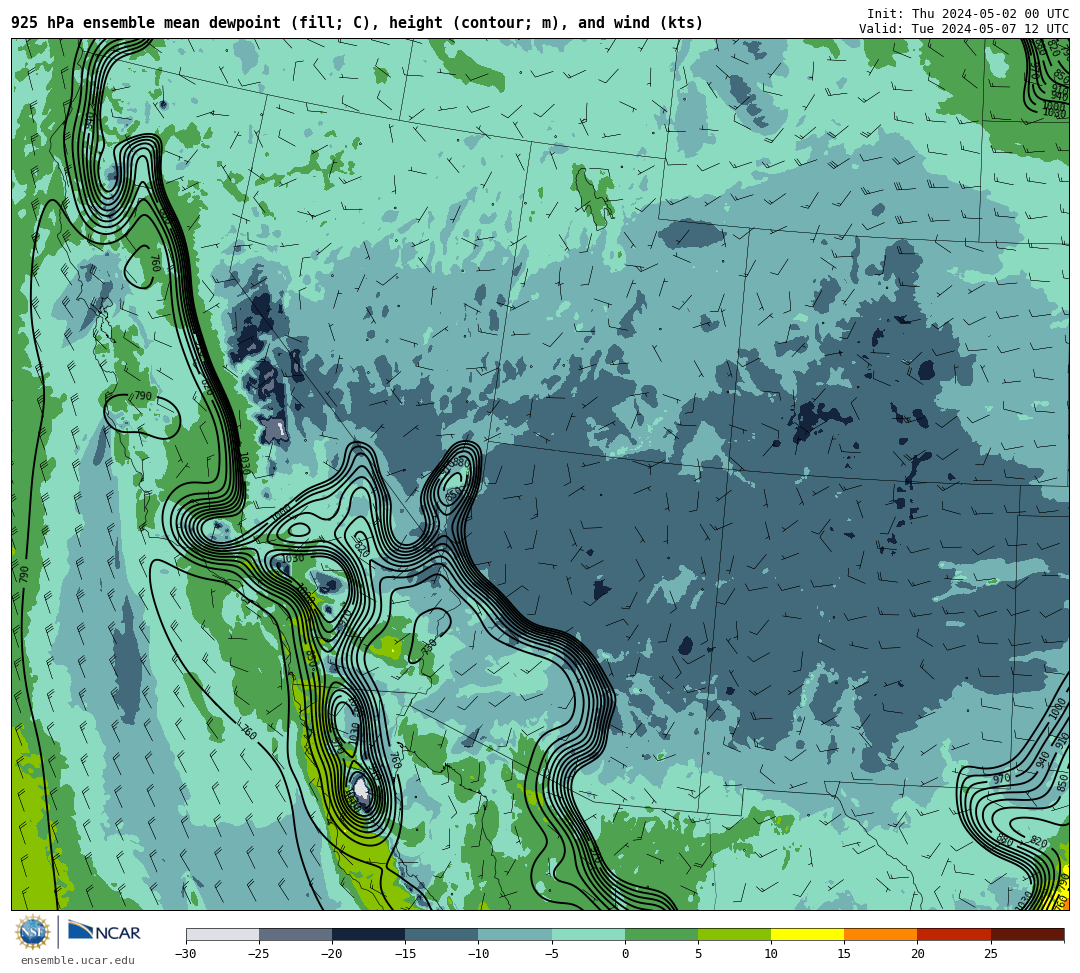The height and width of the screenshot is (973, 1080).
Task: Pick the red 20 to 25 colorbar segment
Action: coord(954,934)
